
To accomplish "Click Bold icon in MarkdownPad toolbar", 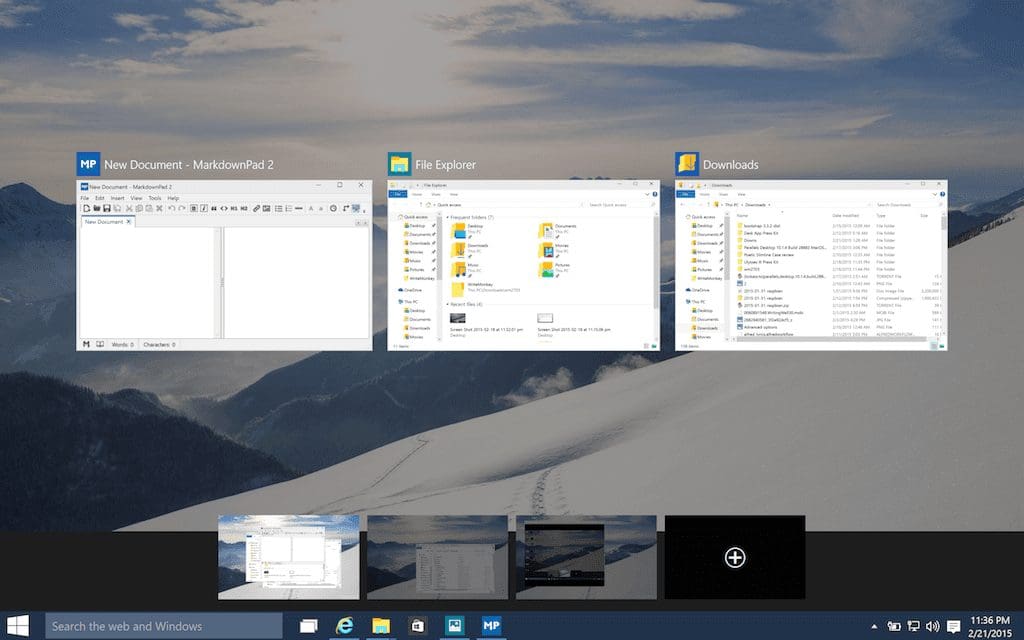I will [194, 208].
